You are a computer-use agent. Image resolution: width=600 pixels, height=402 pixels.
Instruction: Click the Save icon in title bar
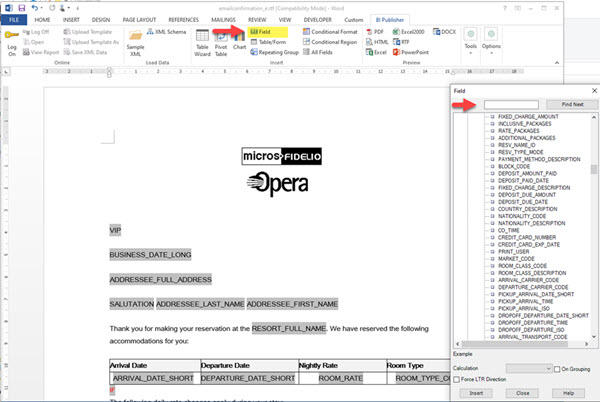(21, 8)
